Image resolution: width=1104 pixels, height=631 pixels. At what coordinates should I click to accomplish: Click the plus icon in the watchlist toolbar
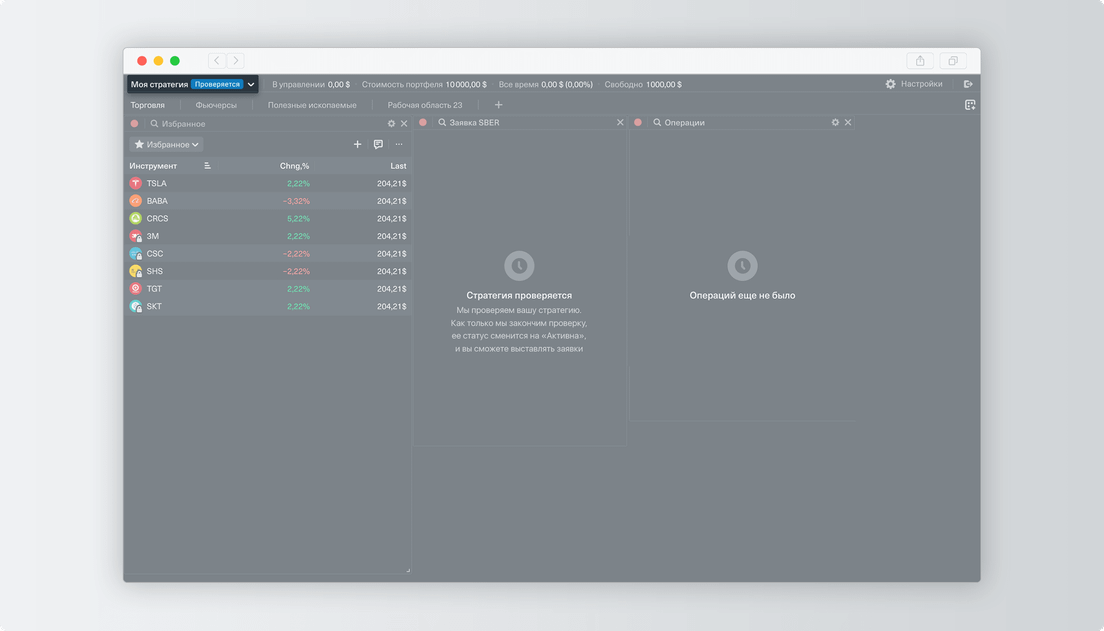tap(358, 145)
